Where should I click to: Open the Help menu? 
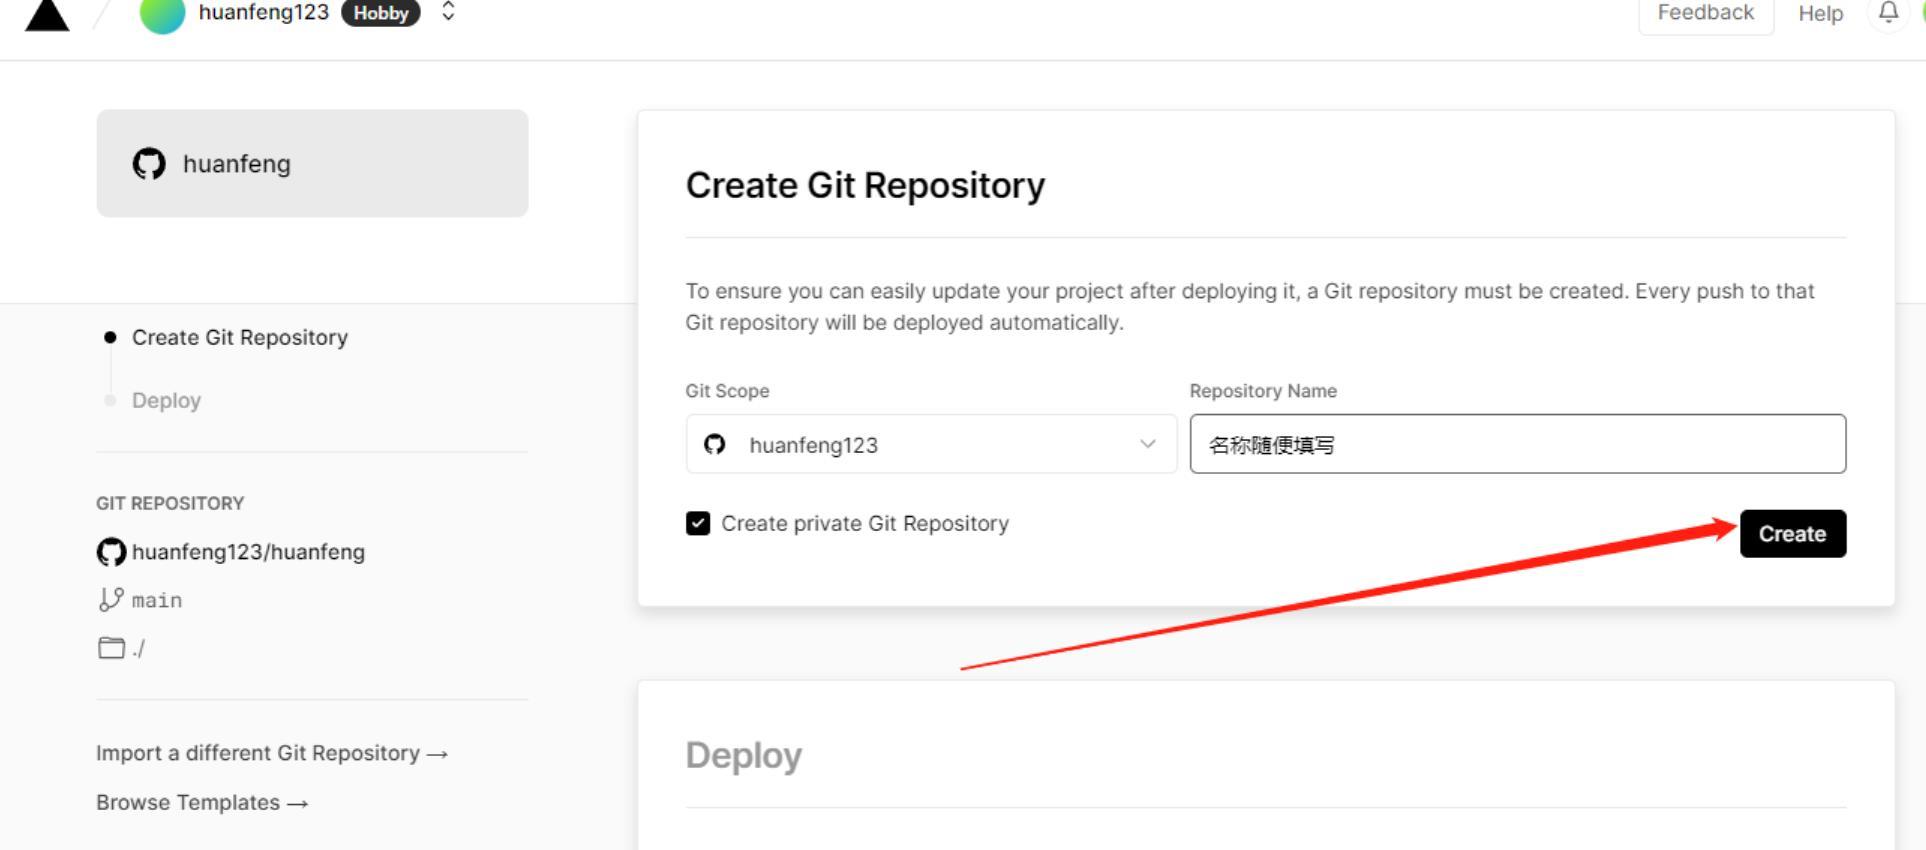[1820, 14]
